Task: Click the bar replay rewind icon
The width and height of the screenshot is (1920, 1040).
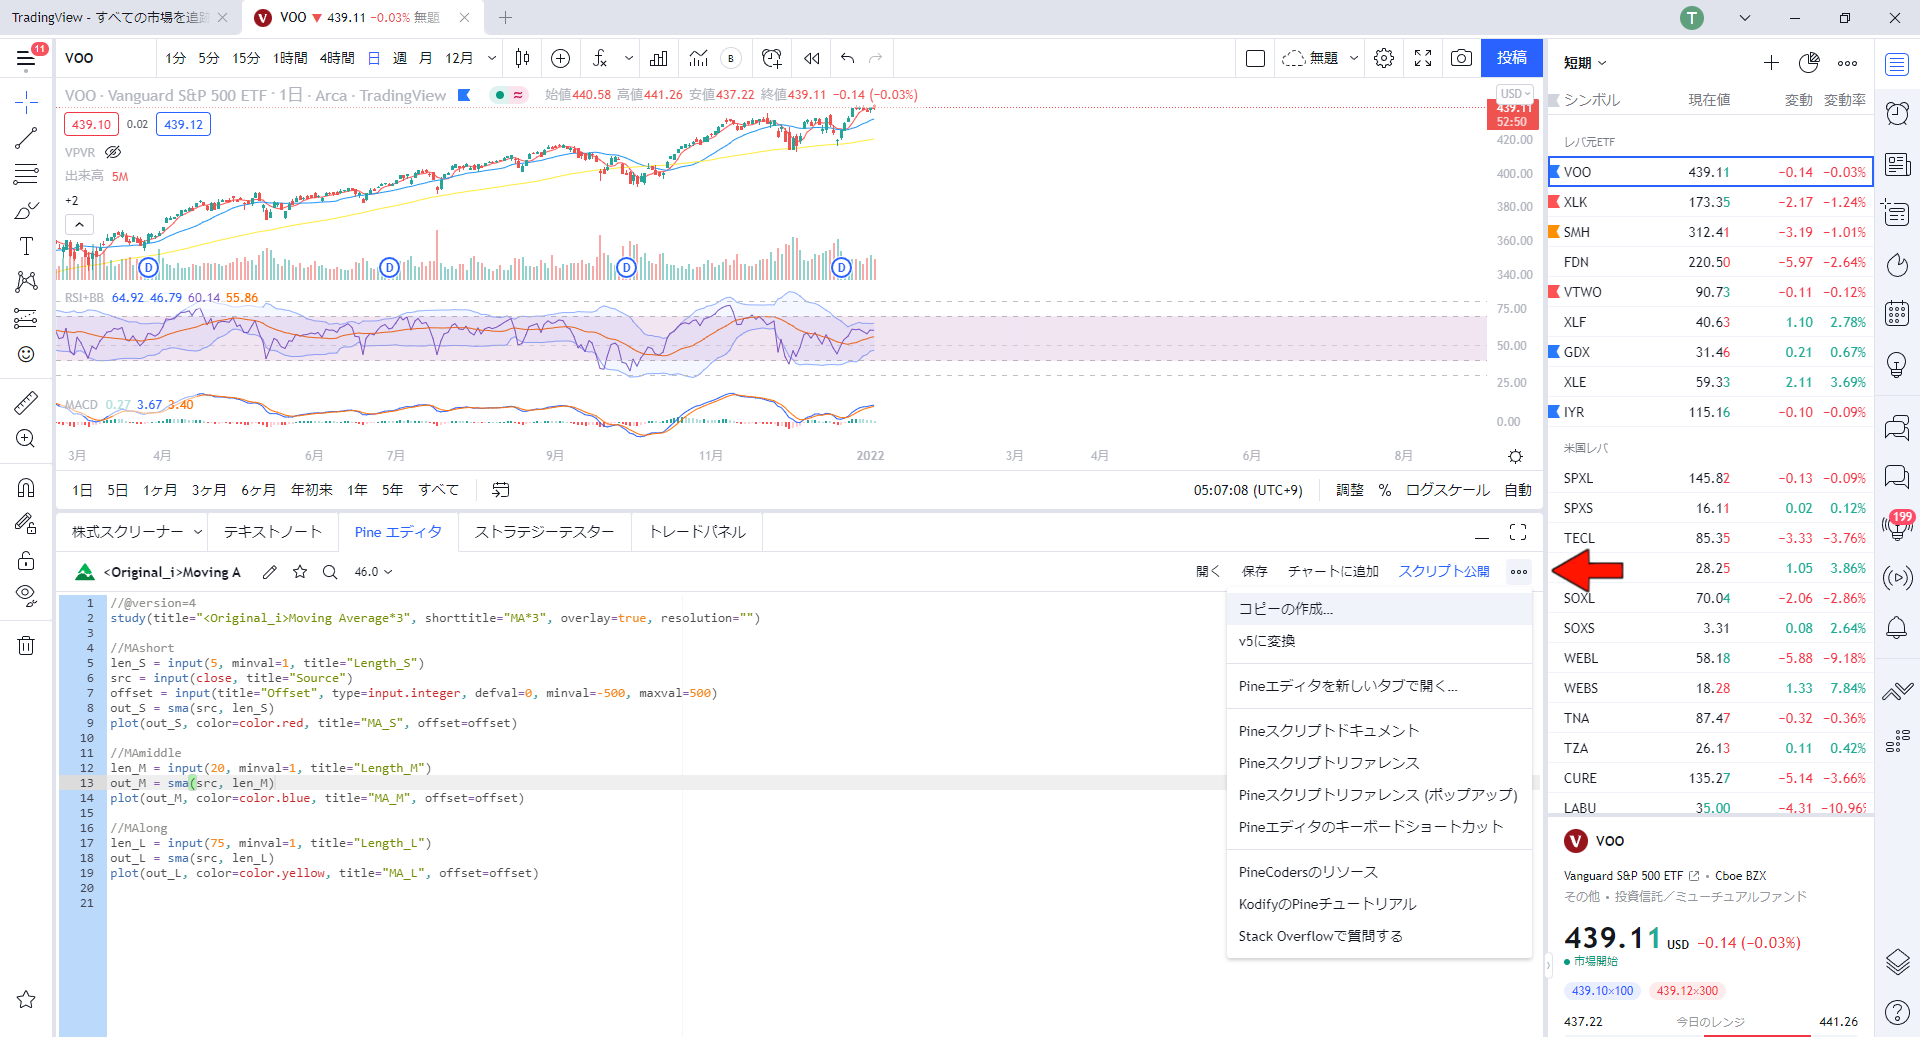Action: click(812, 59)
